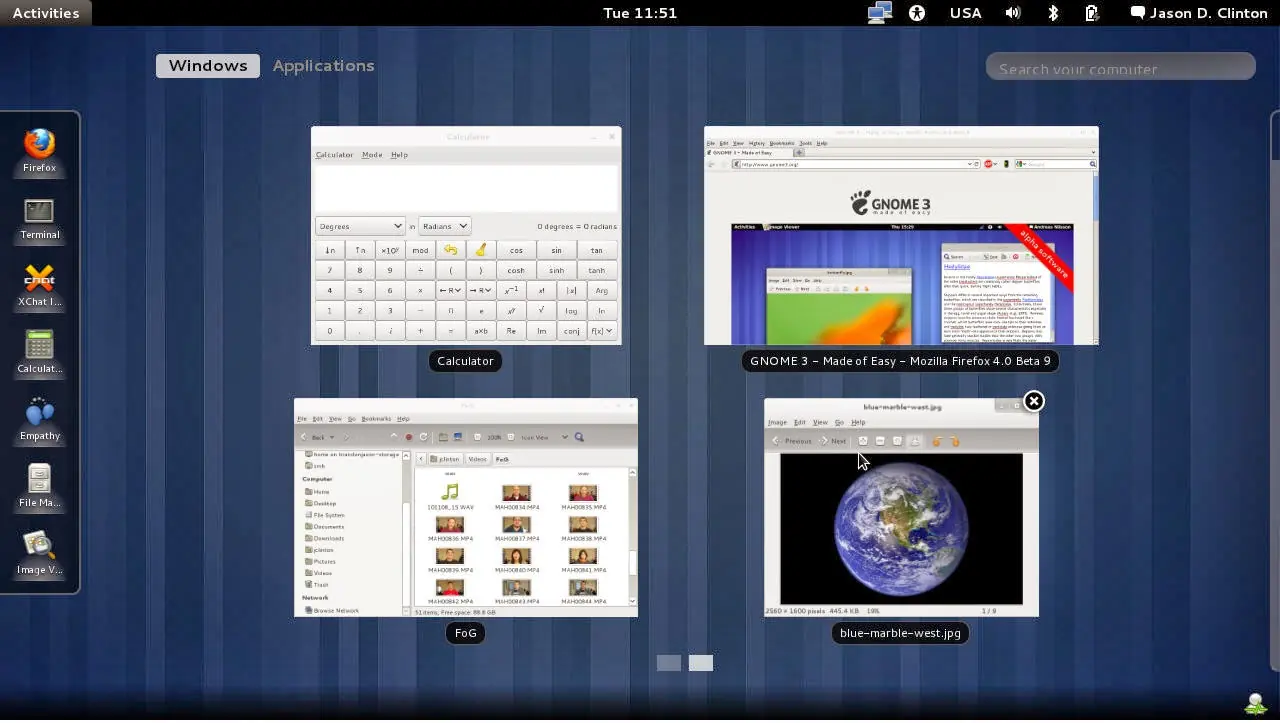Open Bookmarks menu in FoG file manager
The image size is (1280, 723).
pyautogui.click(x=376, y=419)
